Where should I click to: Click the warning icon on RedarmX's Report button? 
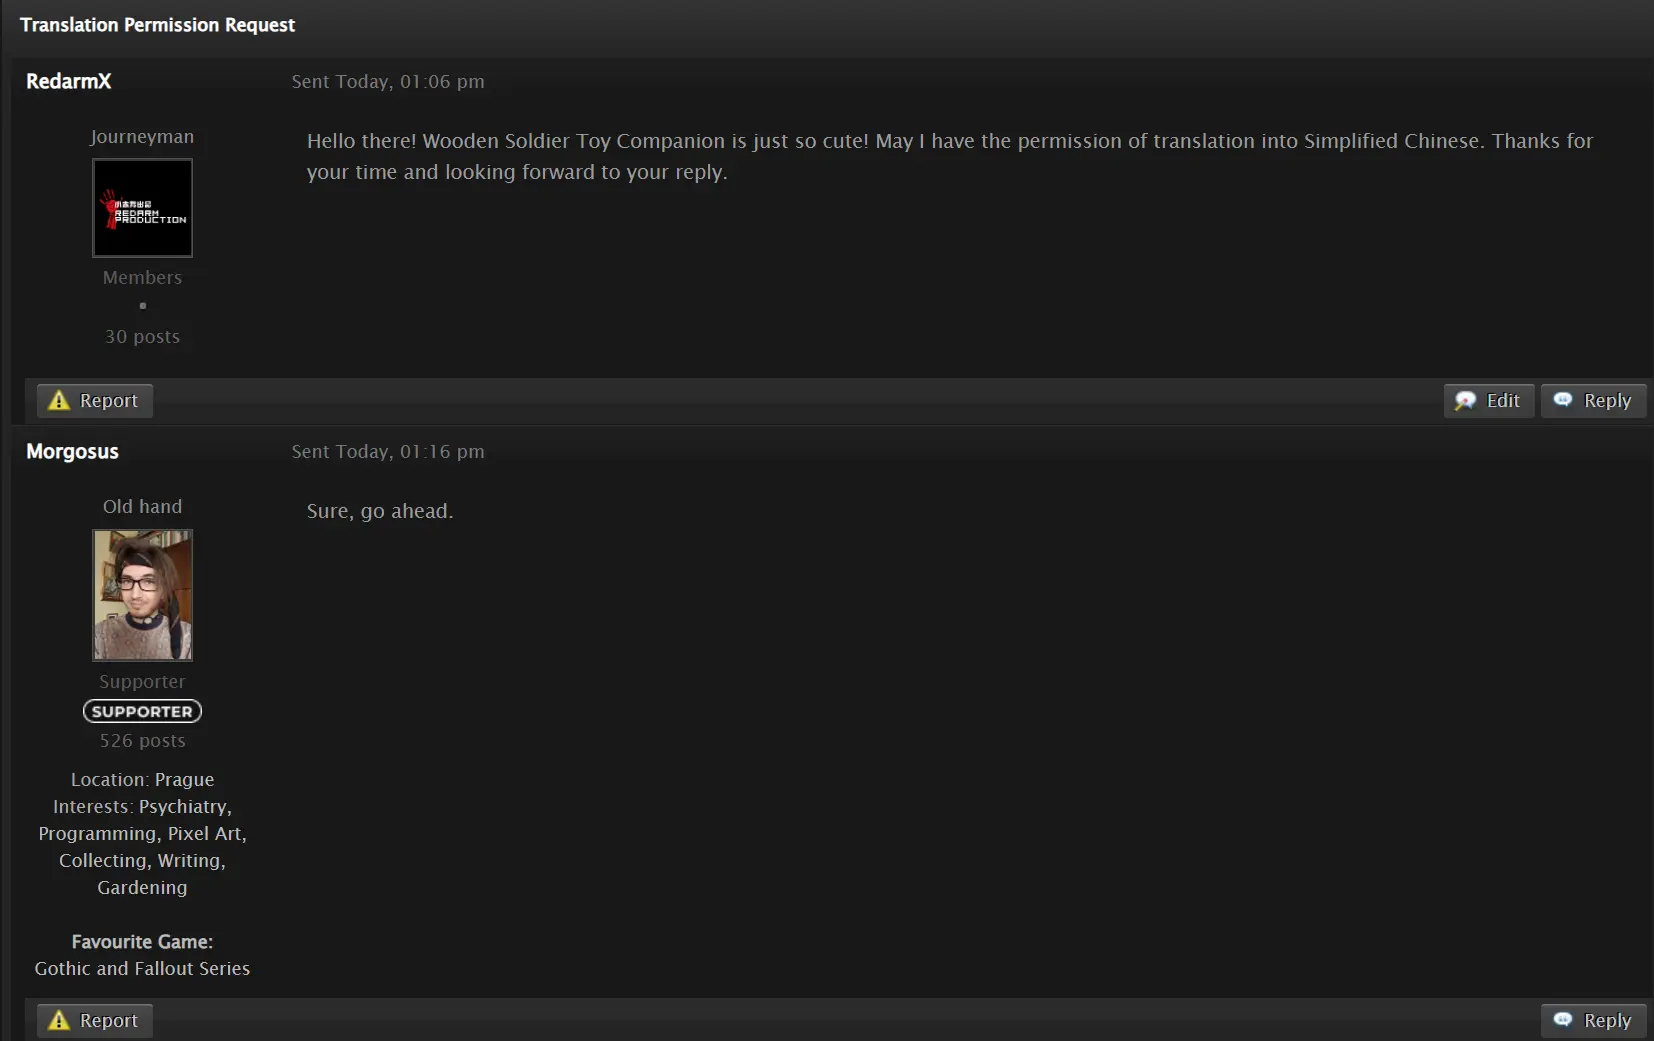(59, 400)
